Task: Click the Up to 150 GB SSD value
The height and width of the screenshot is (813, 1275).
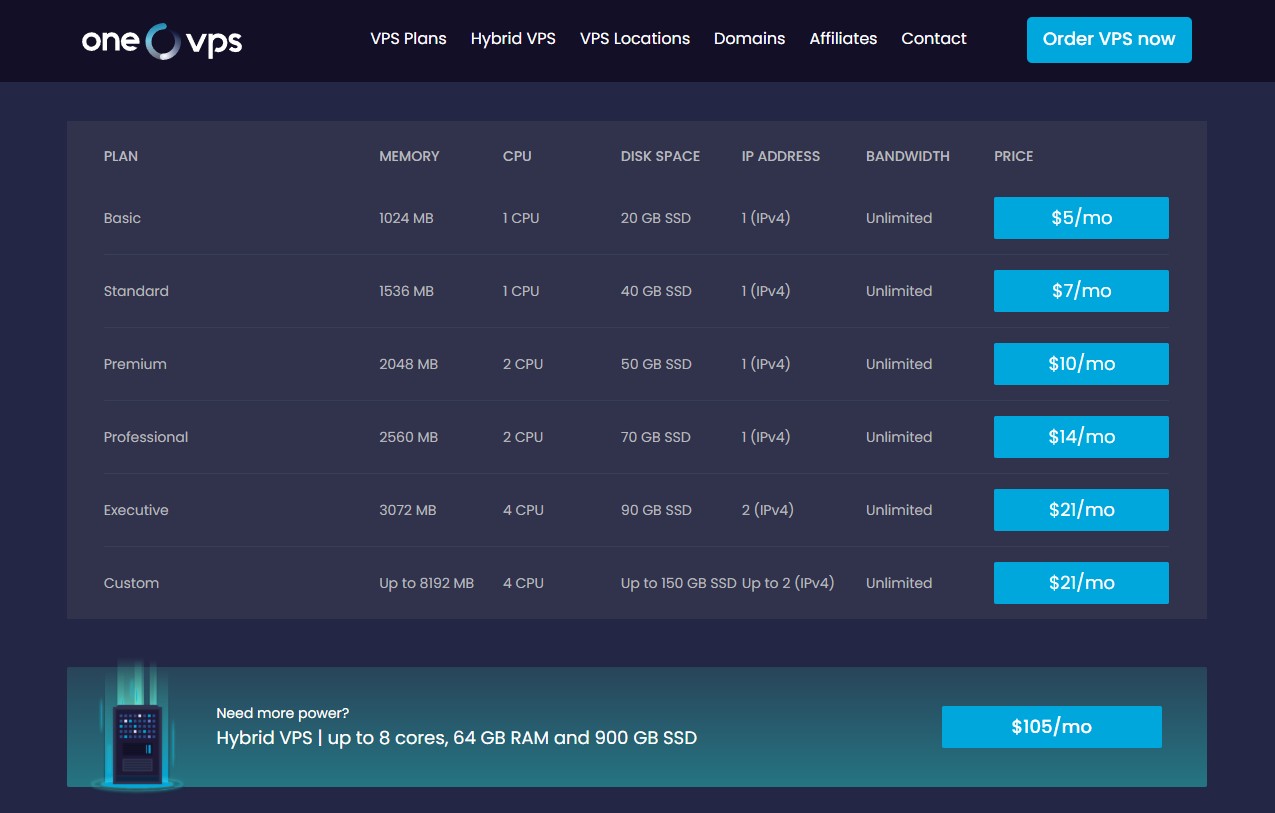Action: 679,583
